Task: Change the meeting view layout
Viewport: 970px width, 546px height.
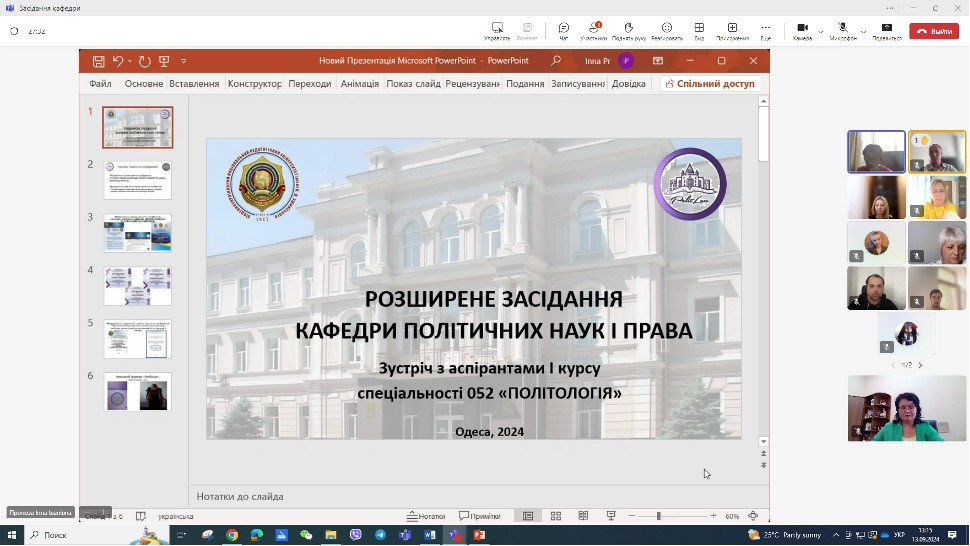Action: coord(699,30)
